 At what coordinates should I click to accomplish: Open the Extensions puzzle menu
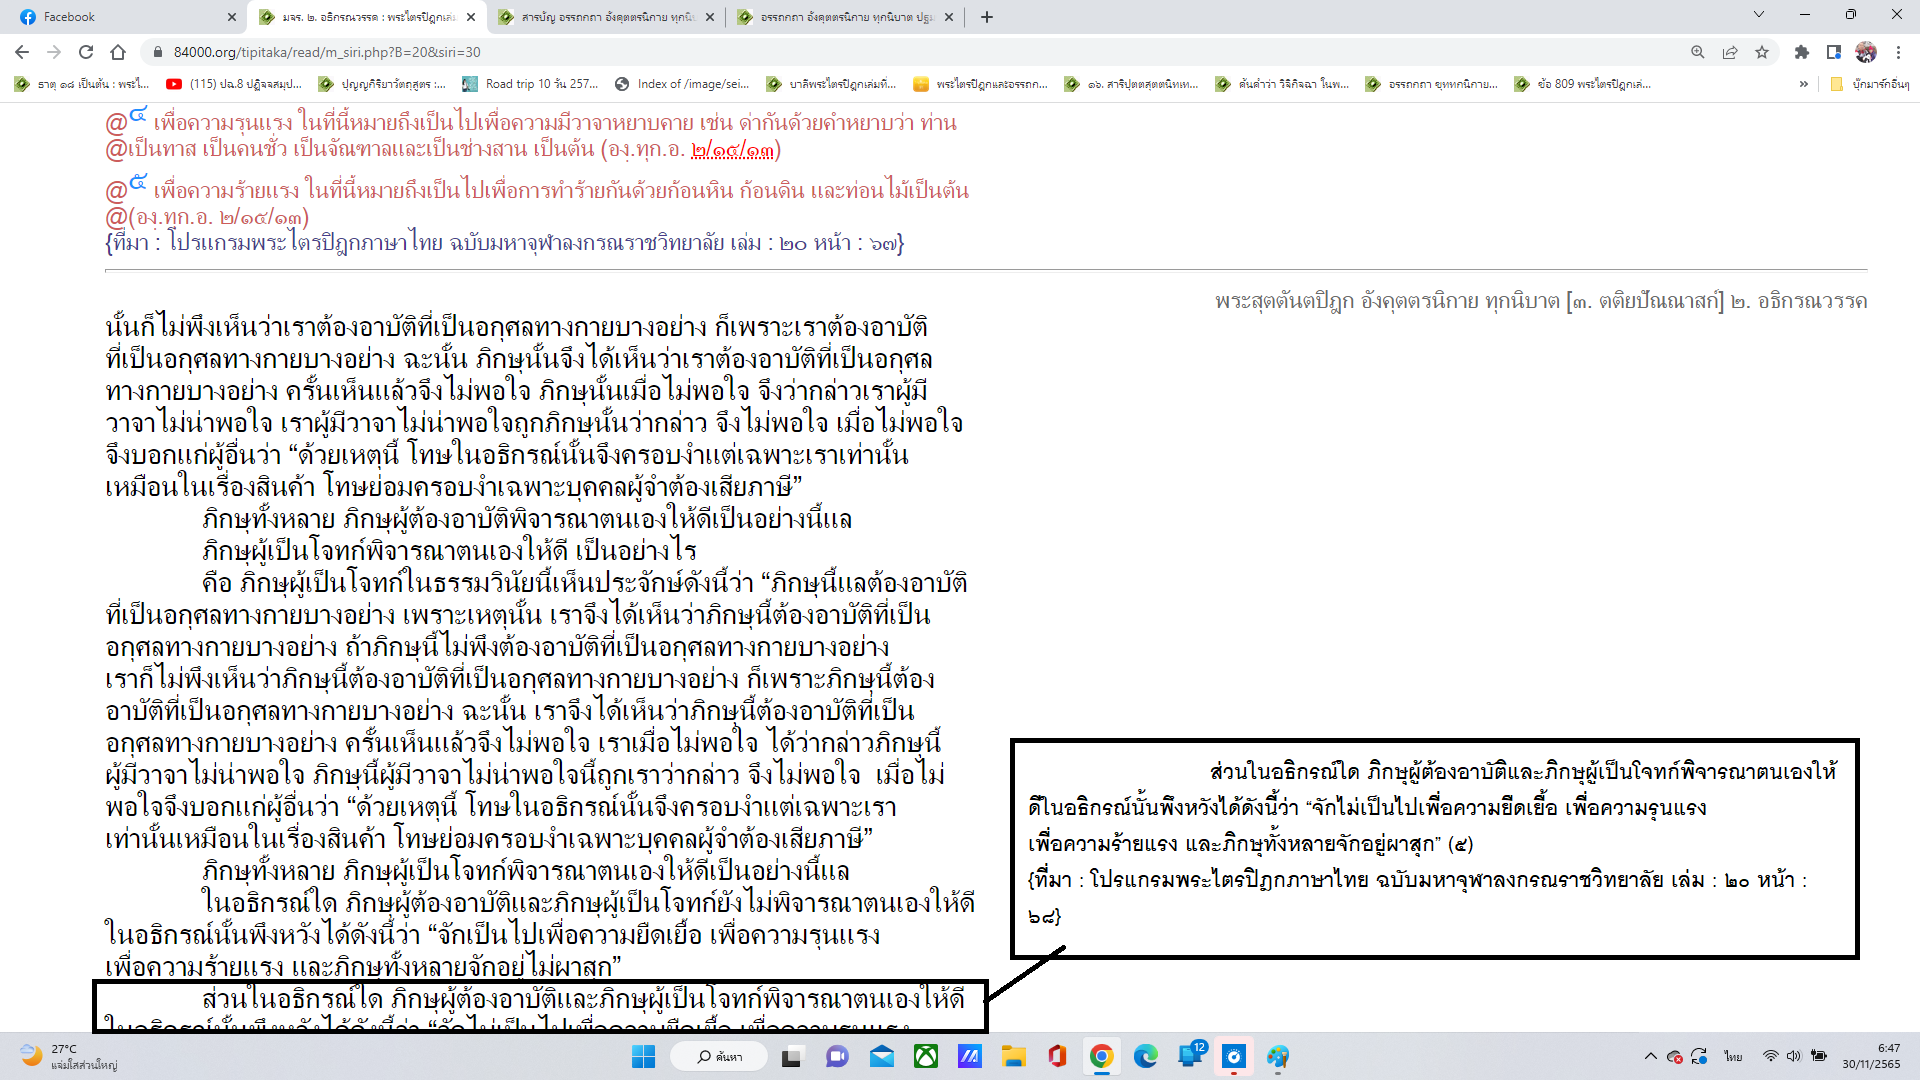pyautogui.click(x=1802, y=52)
